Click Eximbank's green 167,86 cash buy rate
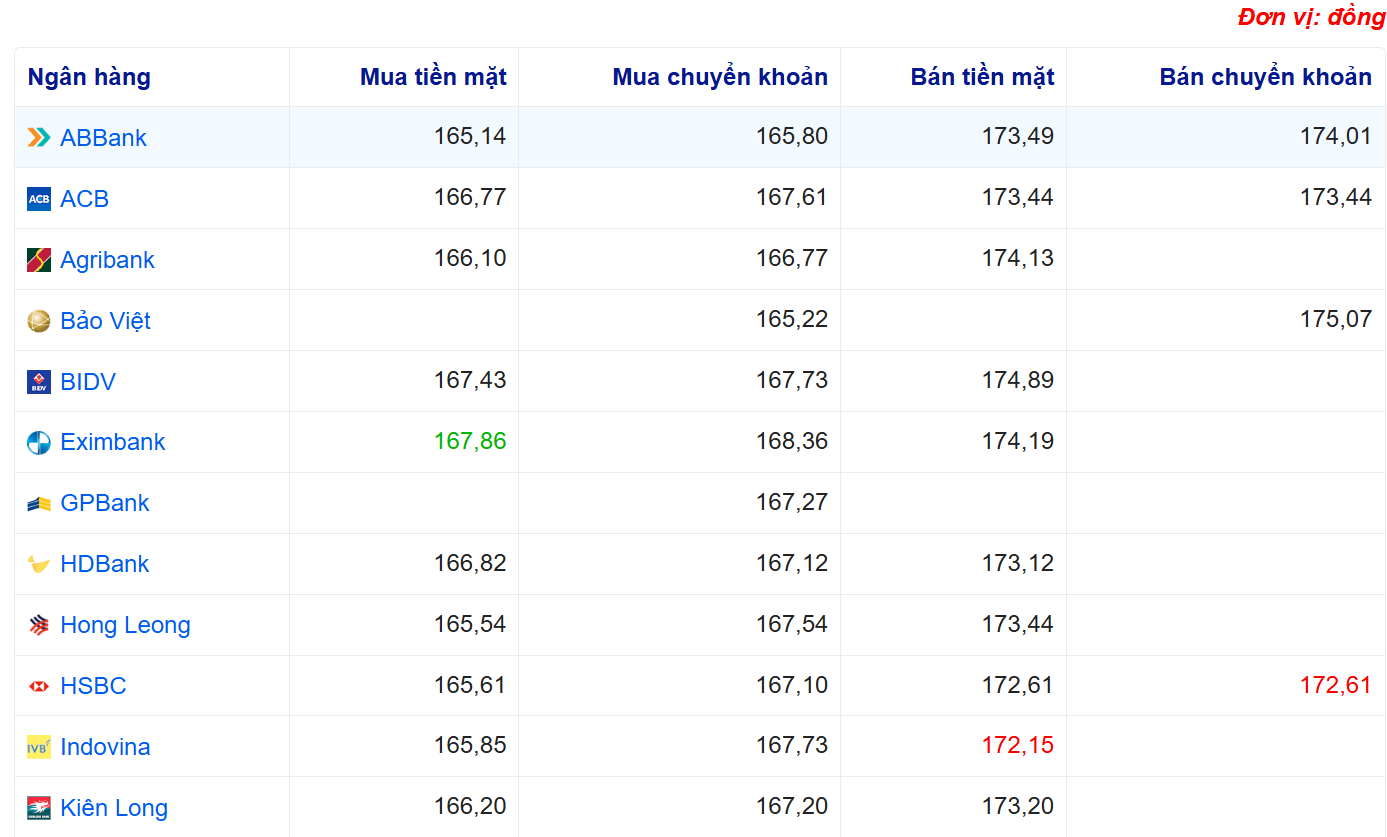 tap(470, 441)
